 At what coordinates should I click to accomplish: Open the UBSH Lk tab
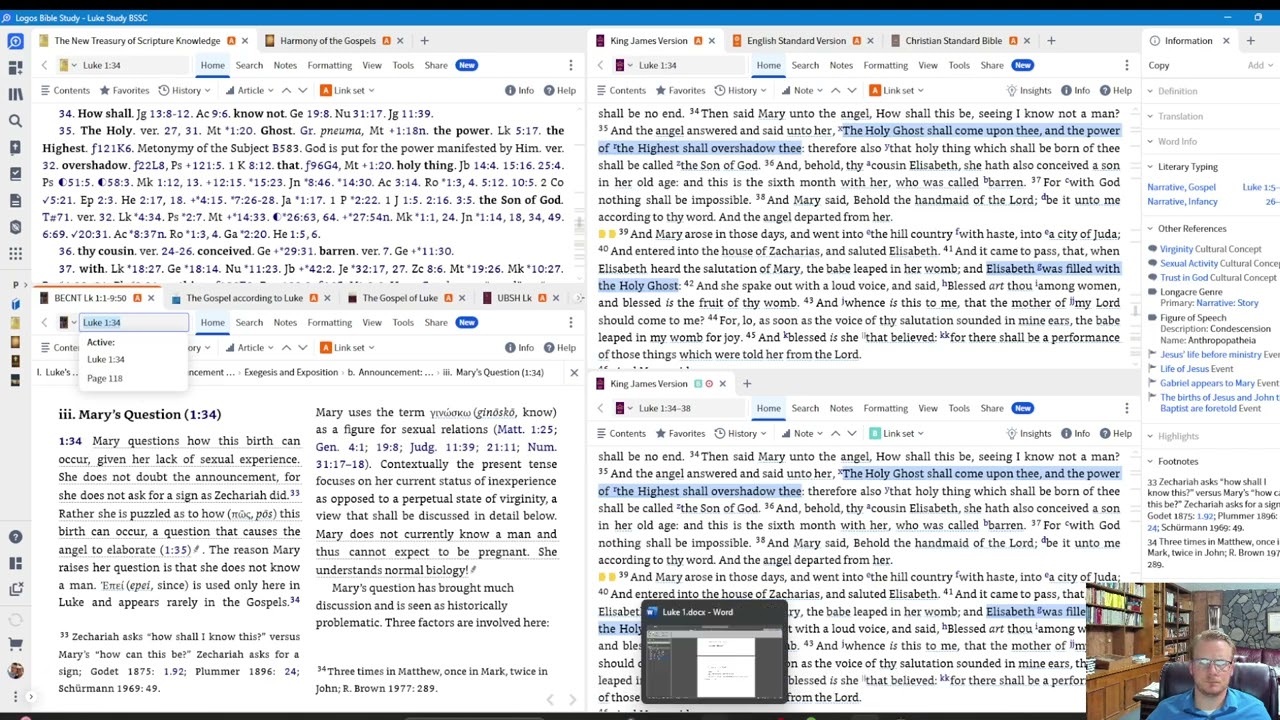click(x=514, y=298)
